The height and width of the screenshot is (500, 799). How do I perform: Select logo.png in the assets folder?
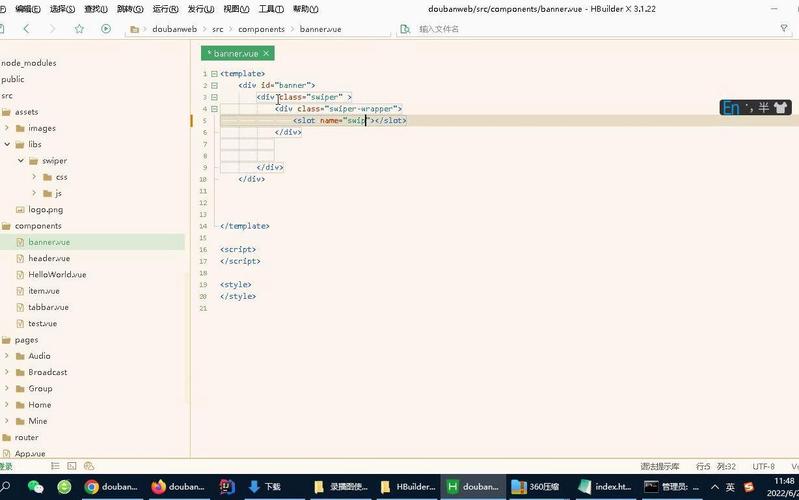click(46, 209)
